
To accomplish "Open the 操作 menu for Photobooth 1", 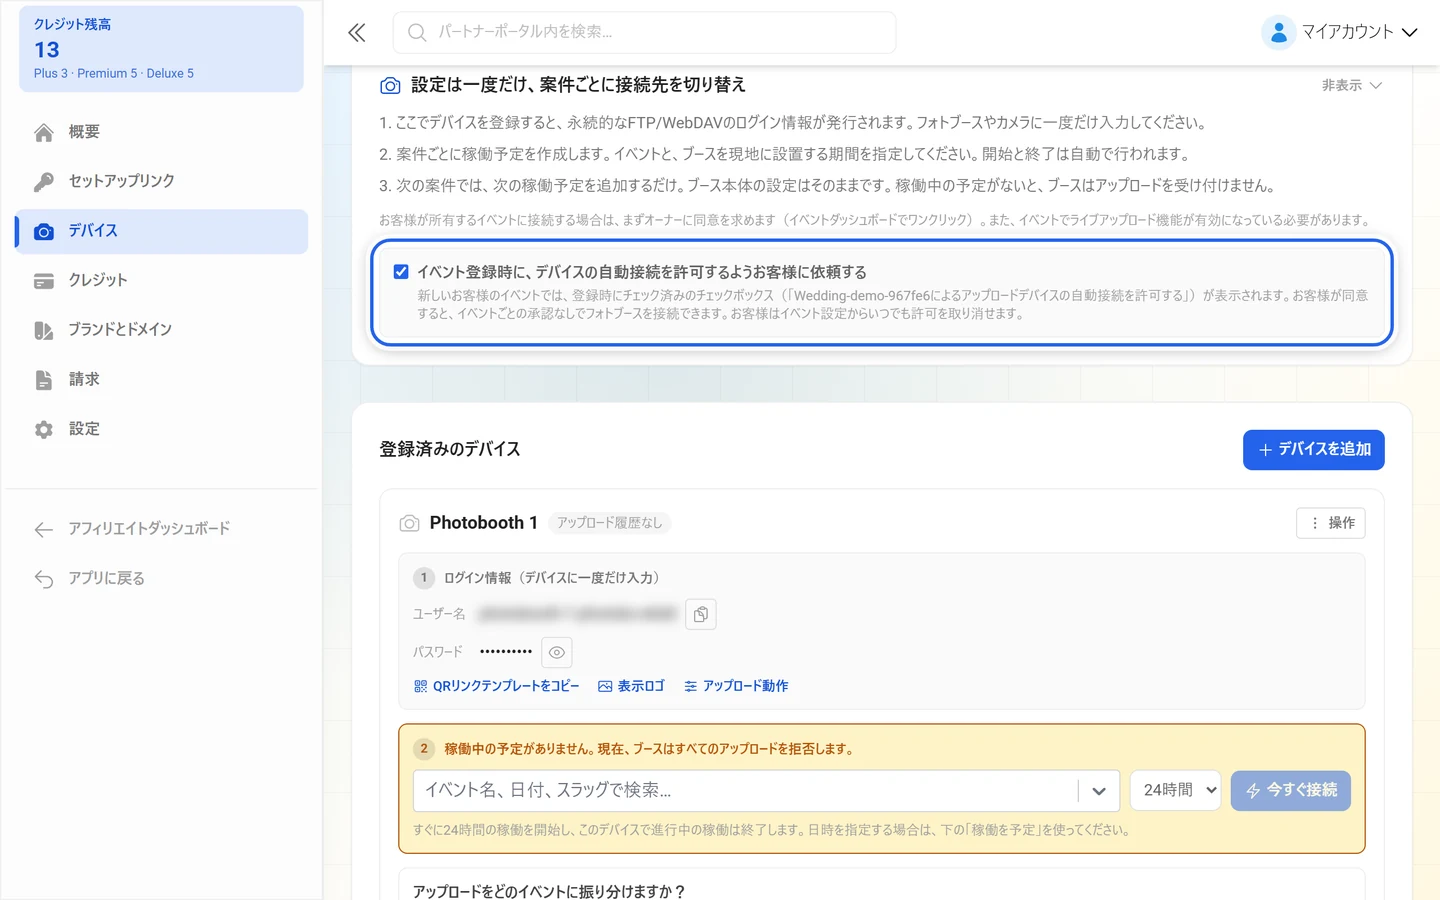I will click(1331, 523).
